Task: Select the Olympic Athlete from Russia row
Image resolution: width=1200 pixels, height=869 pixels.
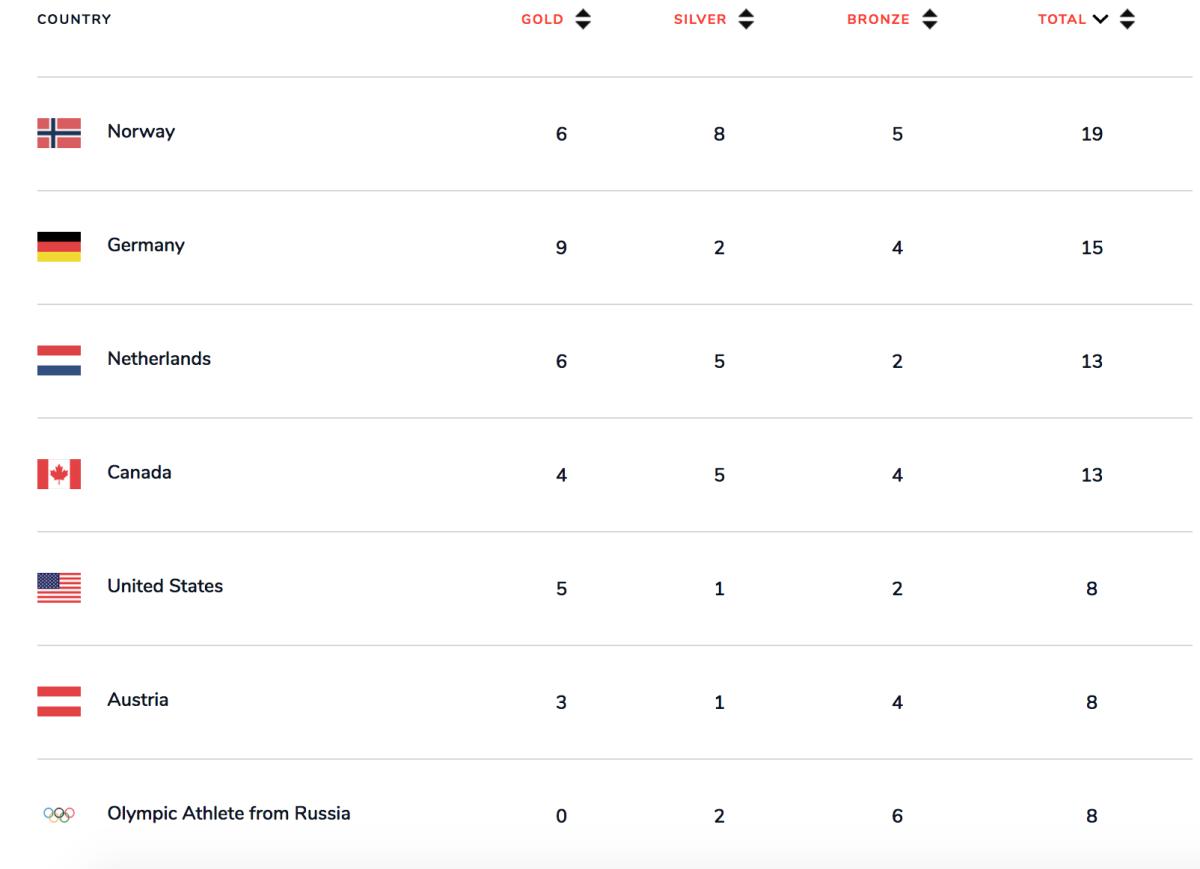Action: [229, 813]
